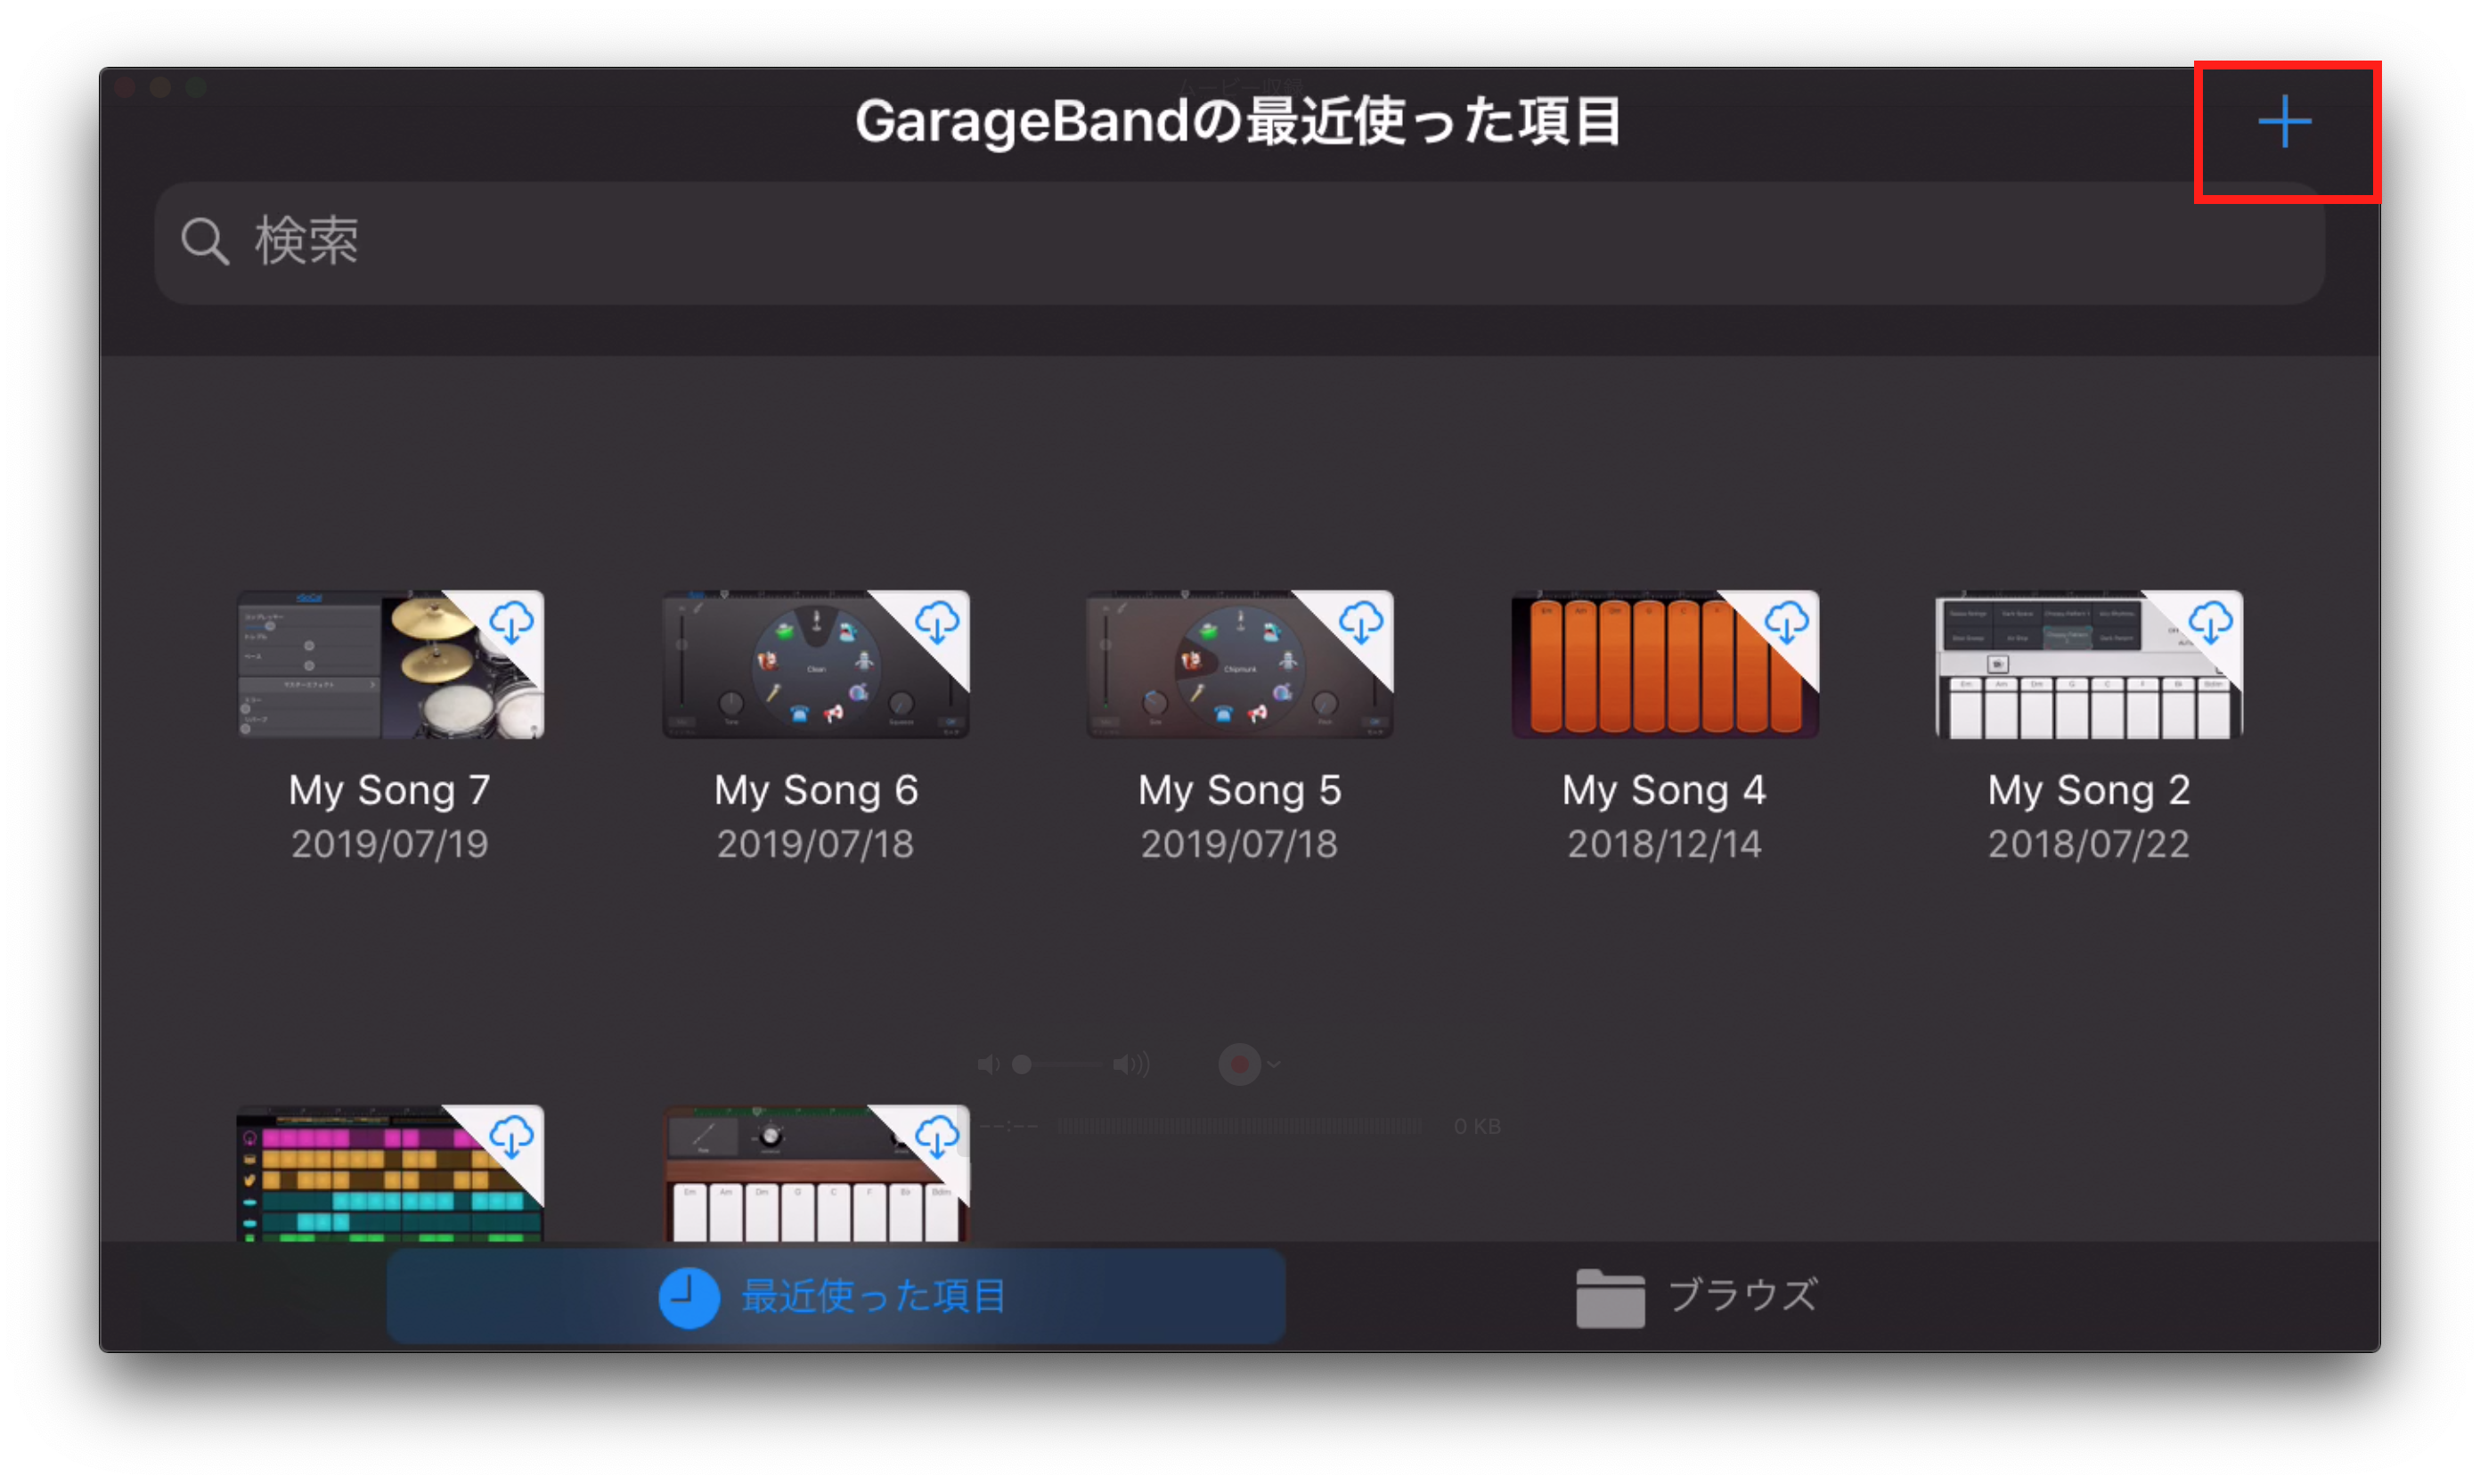The image size is (2480, 1484).
Task: Click the cloud download icon on My Song 2
Action: [x=2210, y=622]
